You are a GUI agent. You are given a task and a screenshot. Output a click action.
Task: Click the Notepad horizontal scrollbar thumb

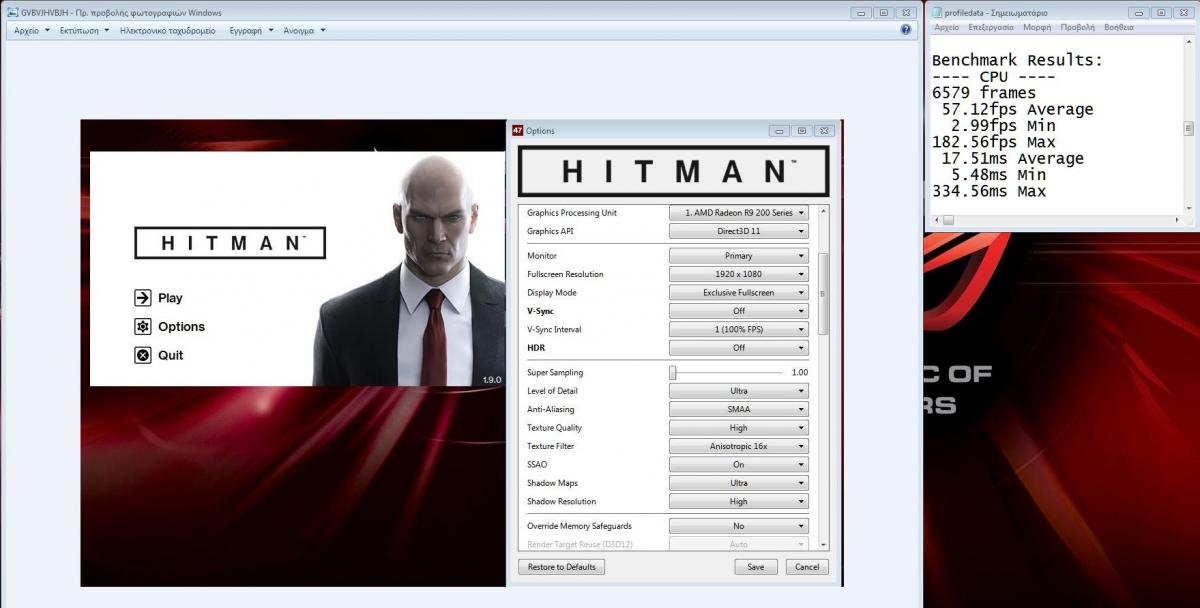coord(950,220)
